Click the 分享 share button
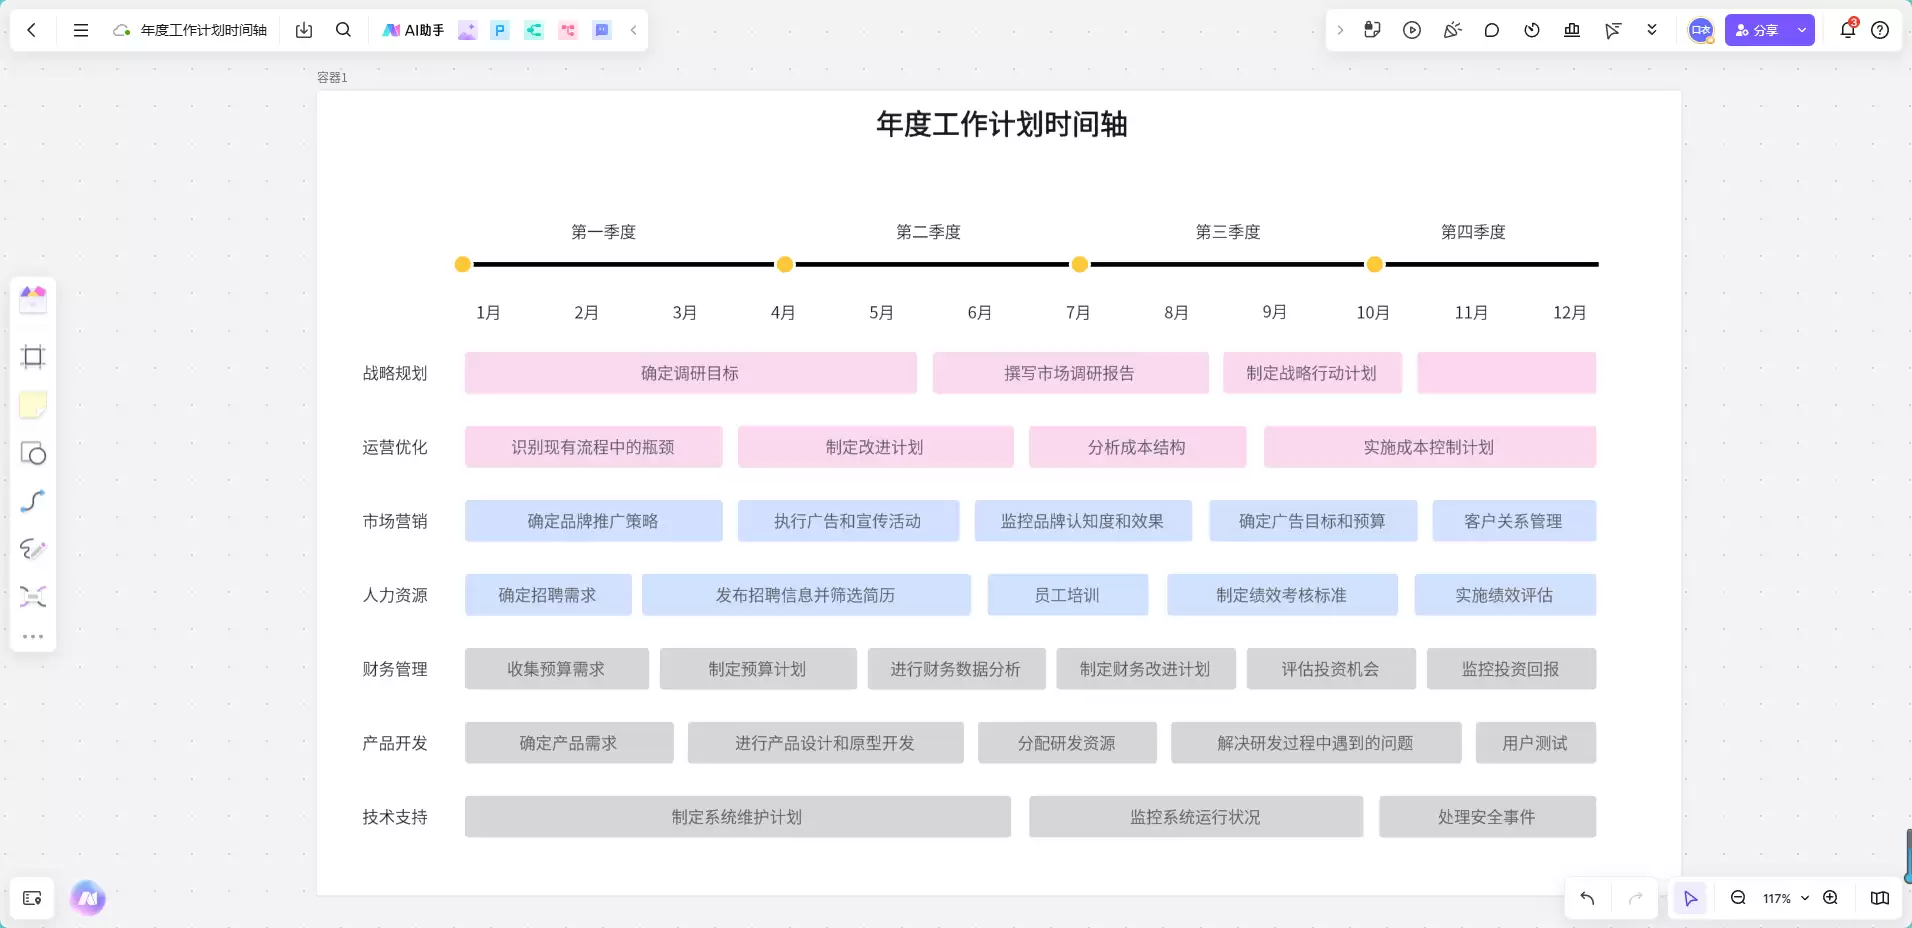 point(1758,30)
